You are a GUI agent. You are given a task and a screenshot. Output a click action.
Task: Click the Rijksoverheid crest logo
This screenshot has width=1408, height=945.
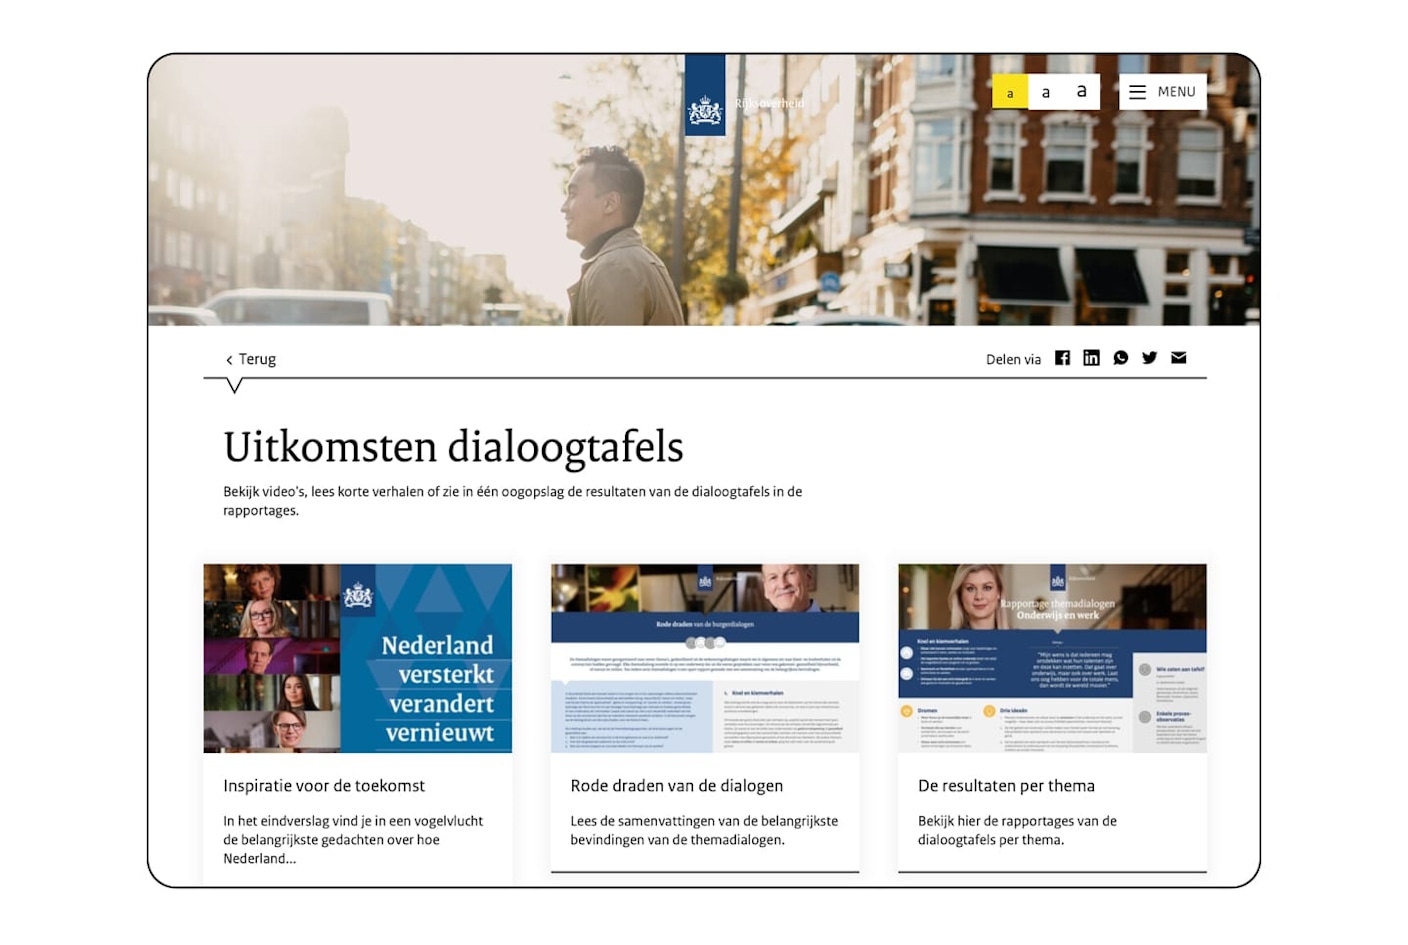pos(705,95)
